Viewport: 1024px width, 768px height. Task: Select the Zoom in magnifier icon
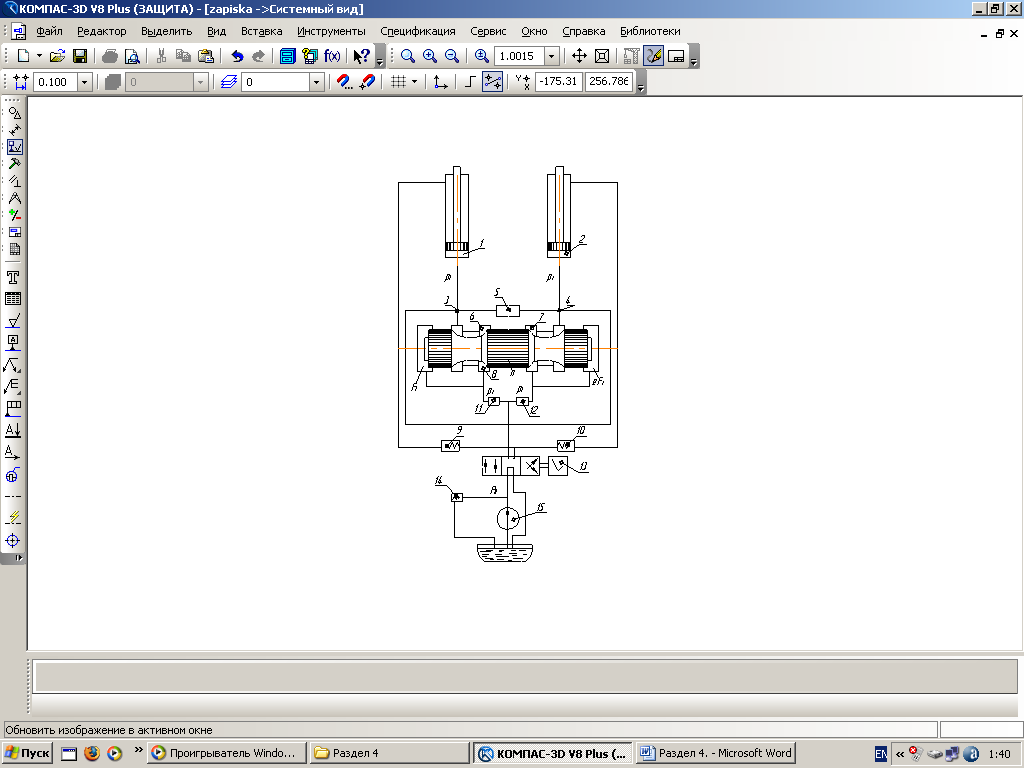[430, 56]
